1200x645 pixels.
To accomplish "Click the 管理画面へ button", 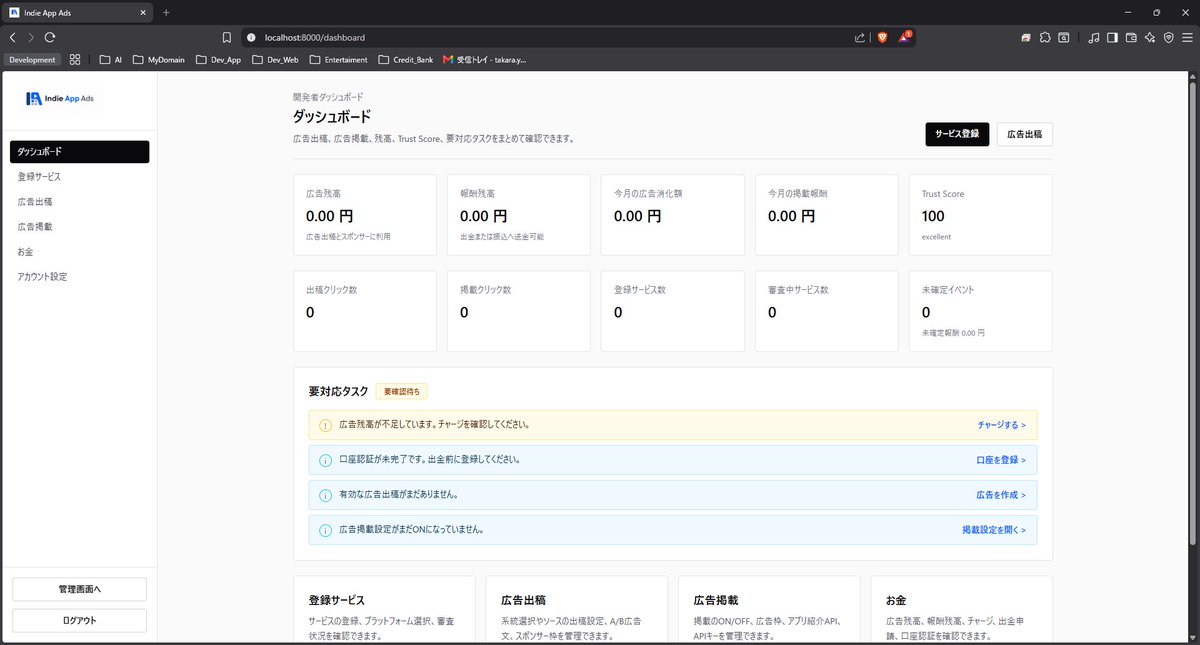I will coord(79,589).
